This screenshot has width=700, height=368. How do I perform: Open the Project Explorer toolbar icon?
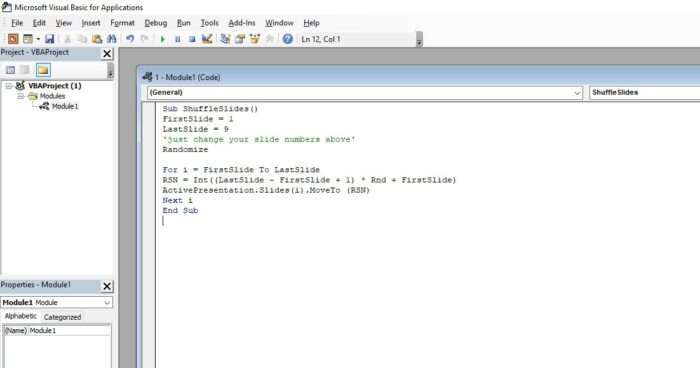225,39
